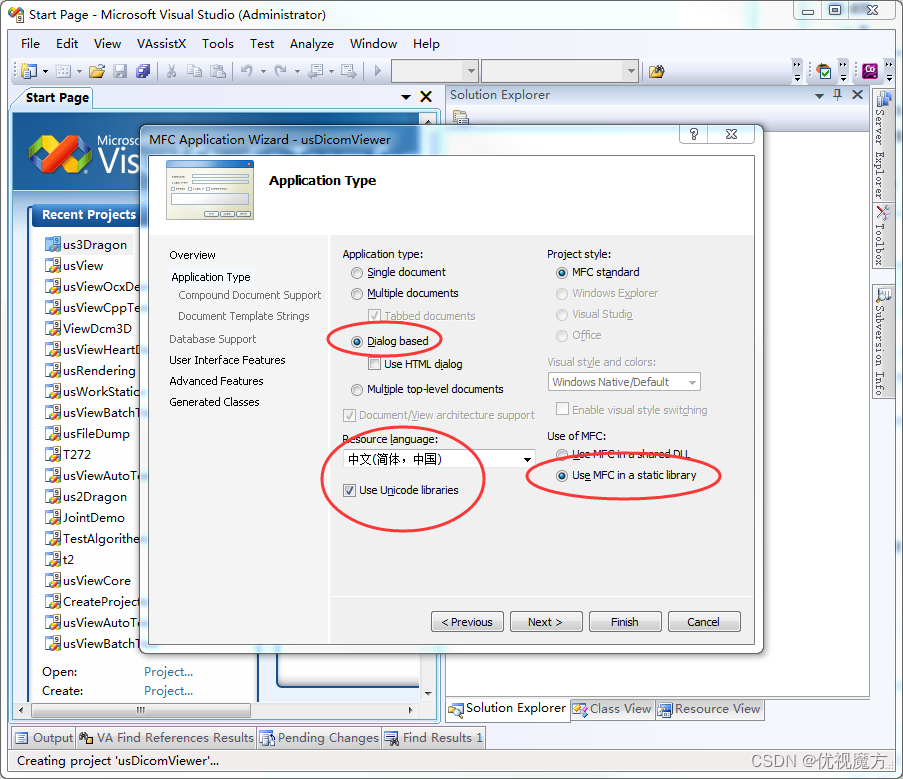Check the Use HTML dialog box
This screenshot has height=779, width=903.
(374, 364)
